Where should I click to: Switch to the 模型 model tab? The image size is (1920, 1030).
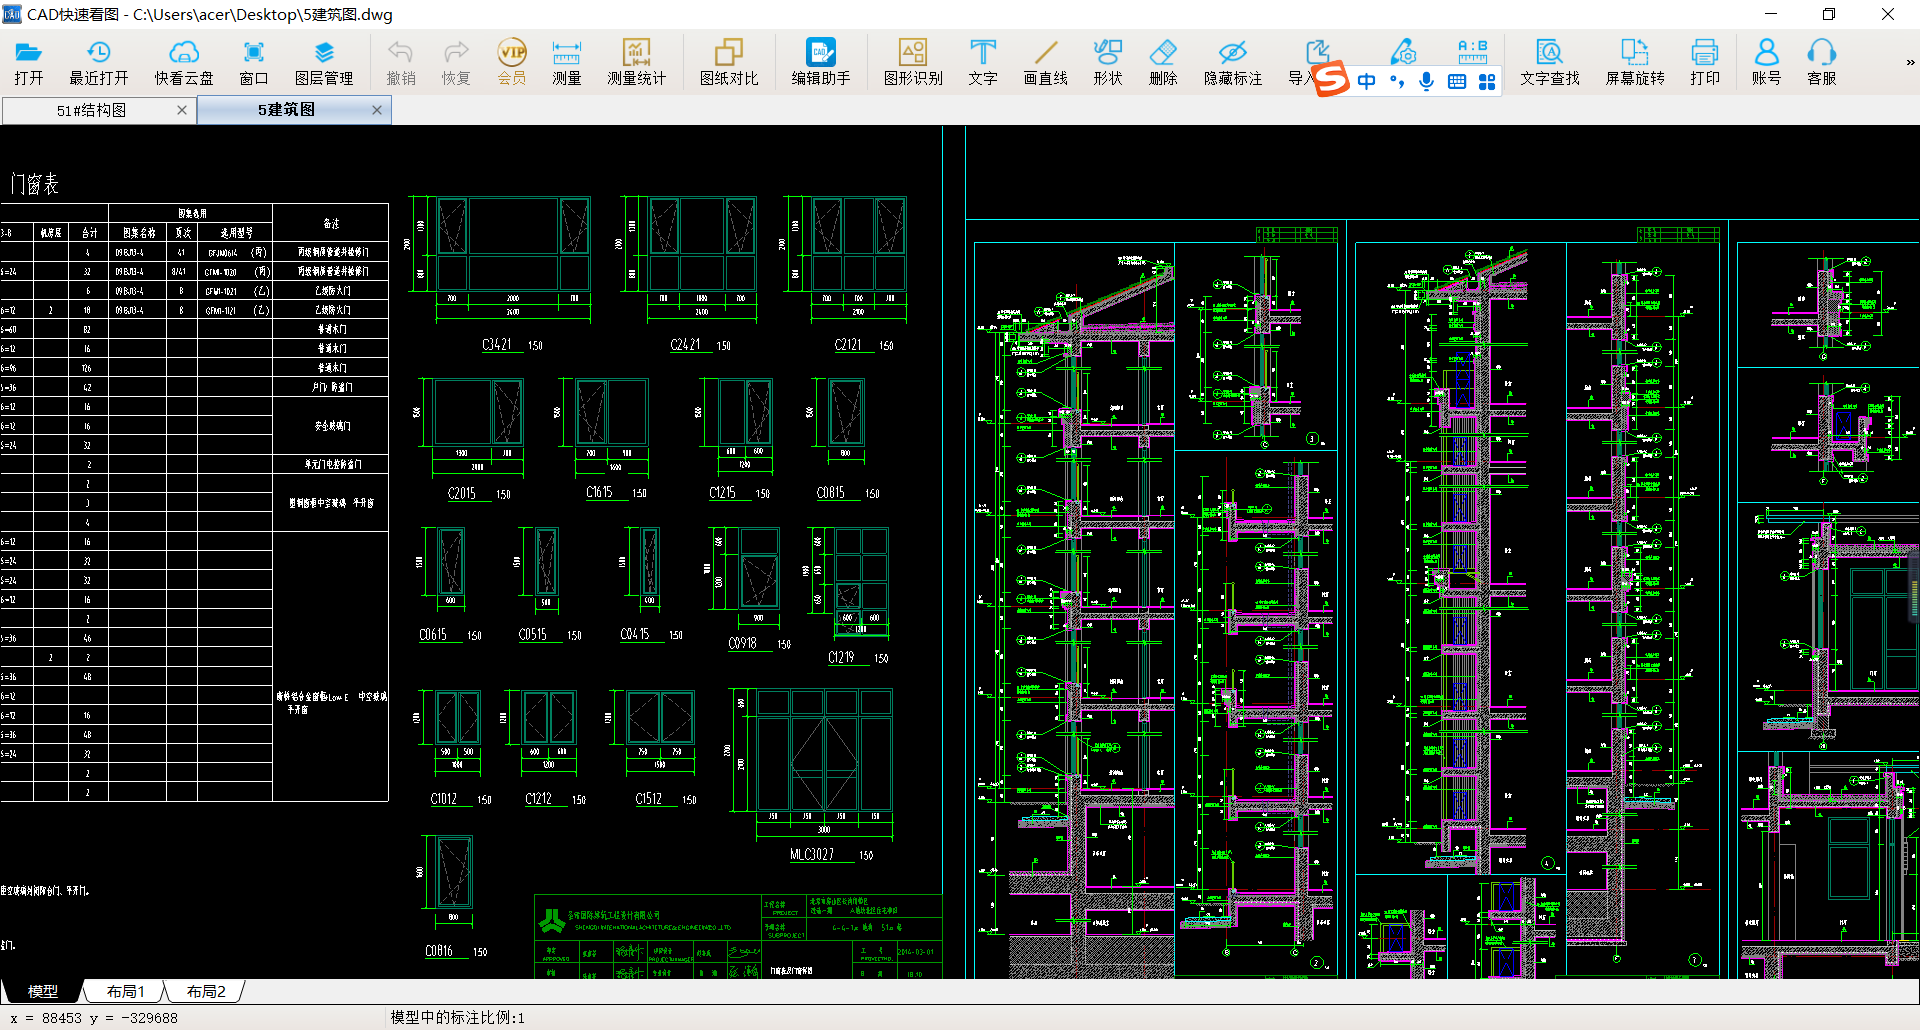point(43,991)
